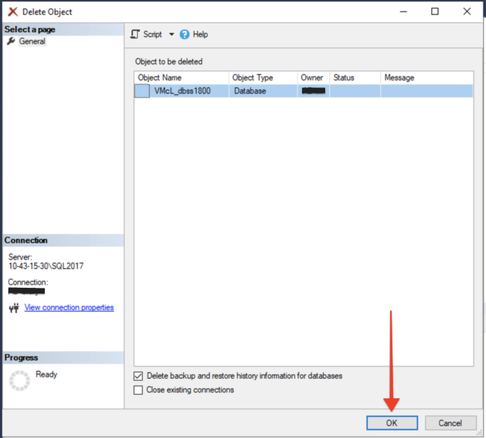This screenshot has width=486, height=438.
Task: Click the Cancel button
Action: (450, 423)
